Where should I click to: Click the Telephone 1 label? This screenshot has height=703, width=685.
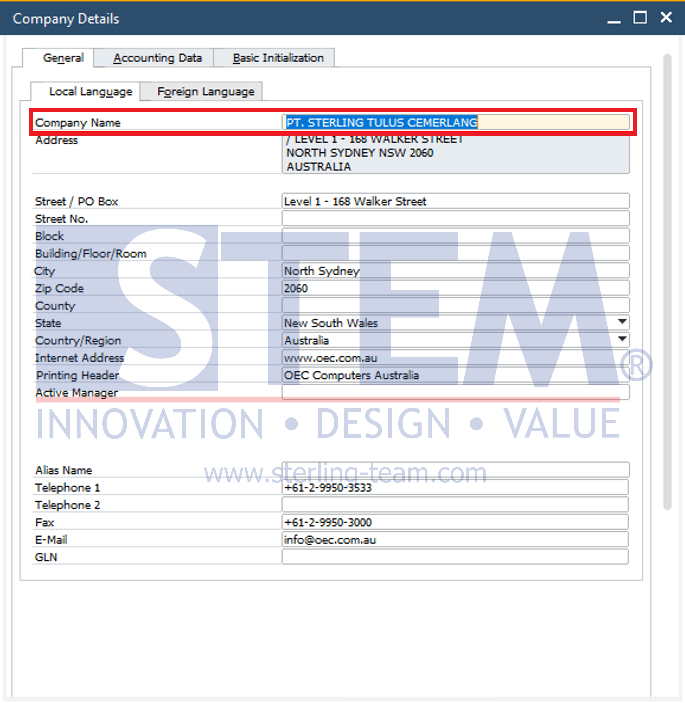[67, 487]
